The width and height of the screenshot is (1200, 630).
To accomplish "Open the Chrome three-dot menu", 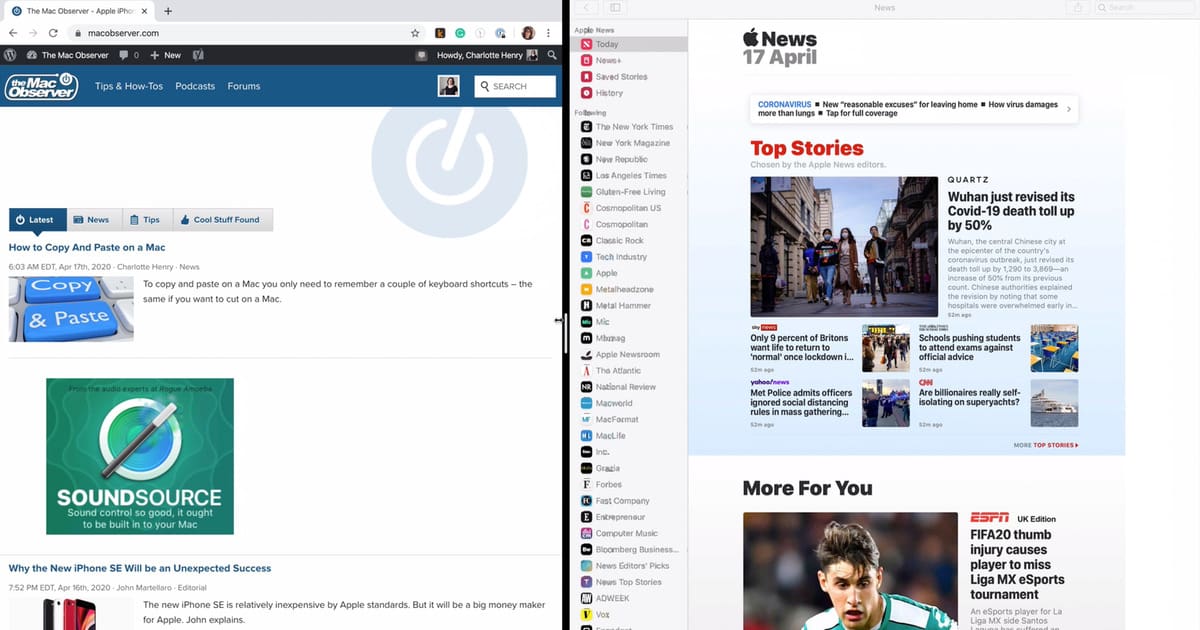I will [x=548, y=33].
